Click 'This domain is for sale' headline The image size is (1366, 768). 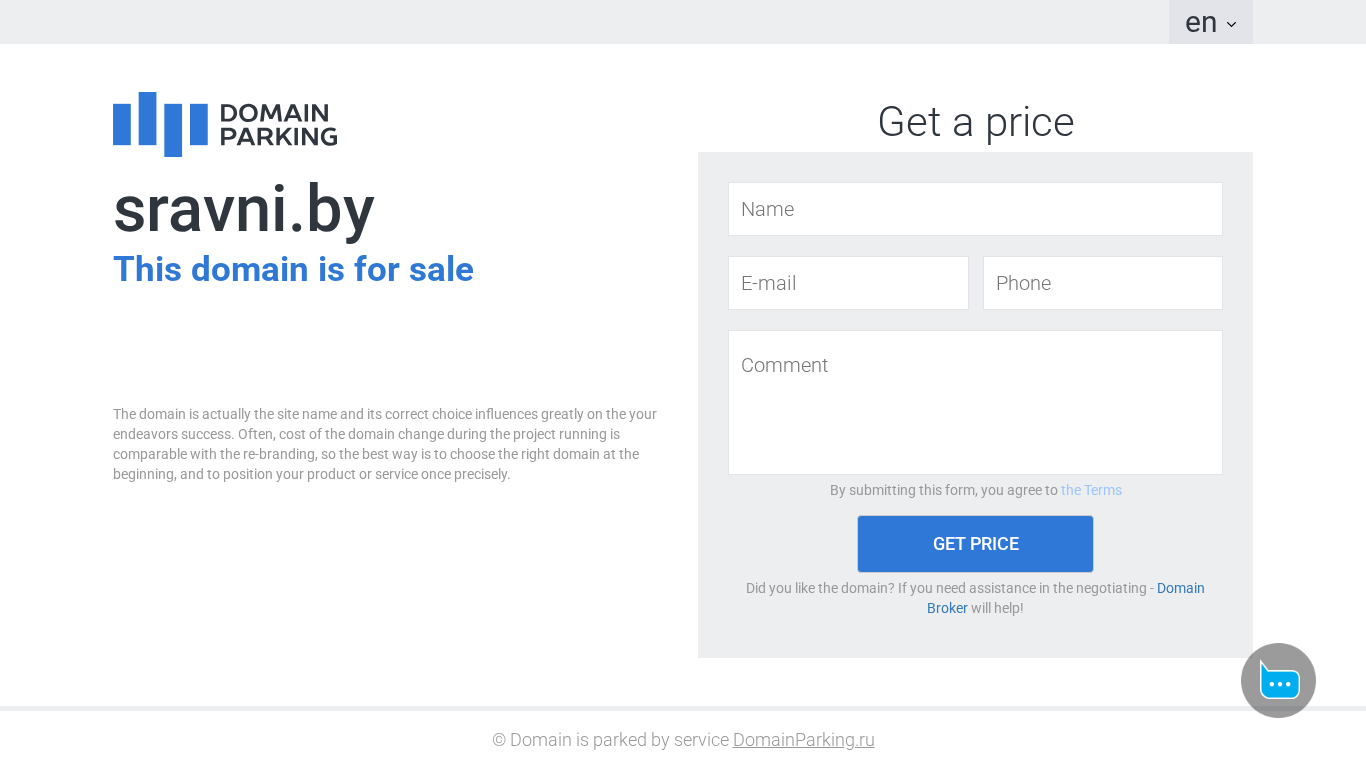[x=293, y=269]
